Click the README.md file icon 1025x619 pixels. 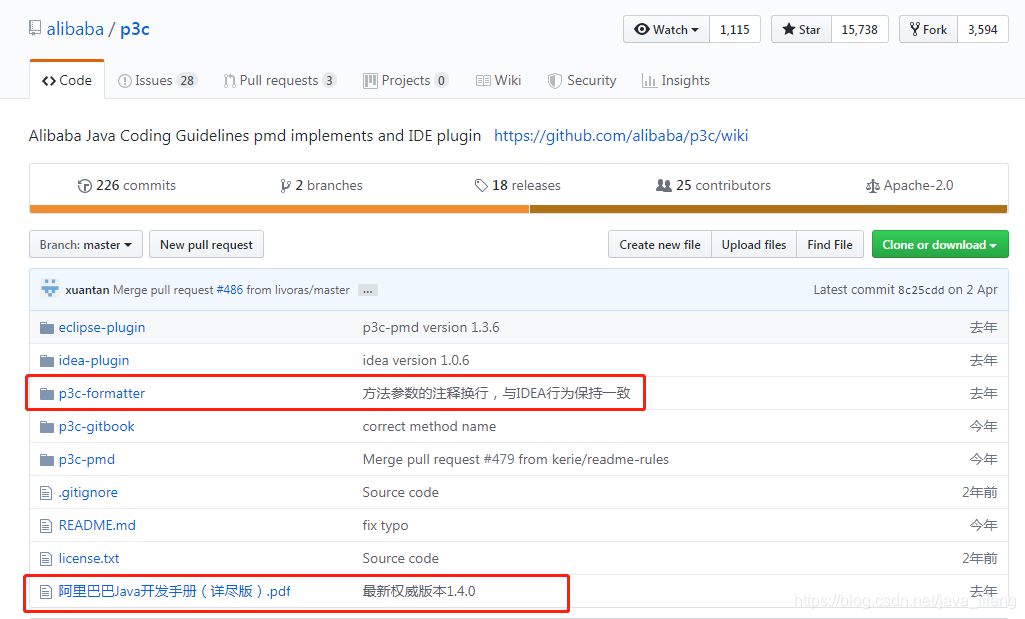[x=45, y=525]
